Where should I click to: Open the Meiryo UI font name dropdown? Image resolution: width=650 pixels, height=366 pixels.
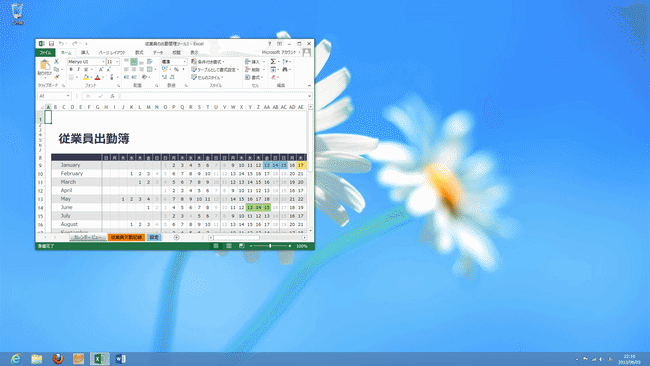click(x=86, y=62)
